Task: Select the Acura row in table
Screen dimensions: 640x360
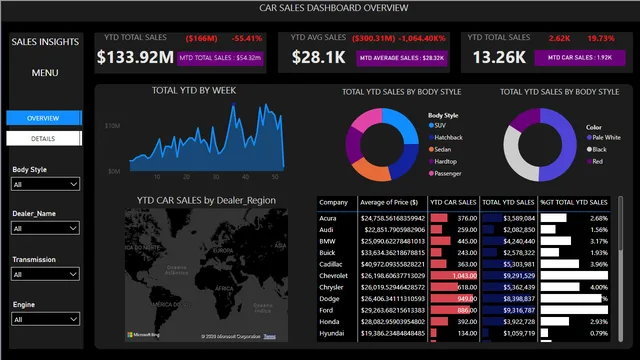Action: pos(464,218)
